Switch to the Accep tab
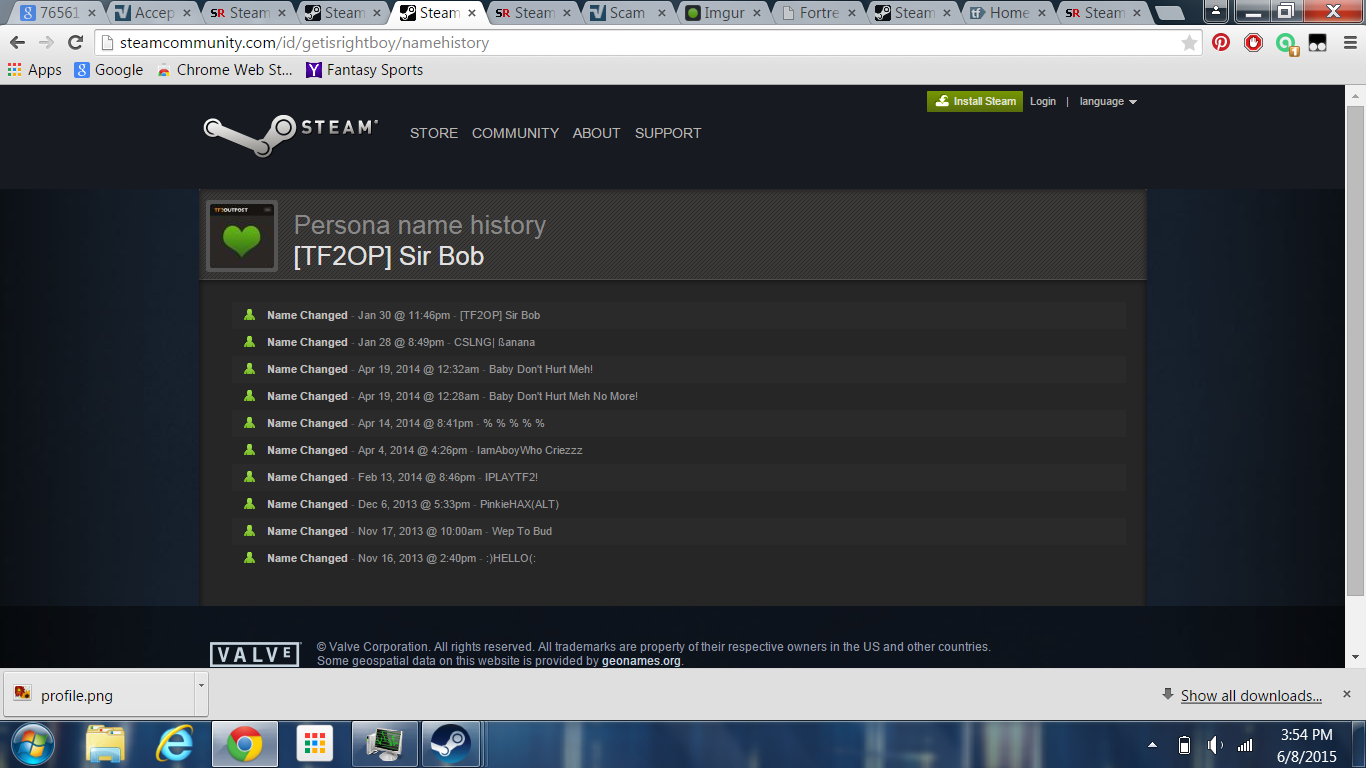1366x768 pixels. coord(154,13)
